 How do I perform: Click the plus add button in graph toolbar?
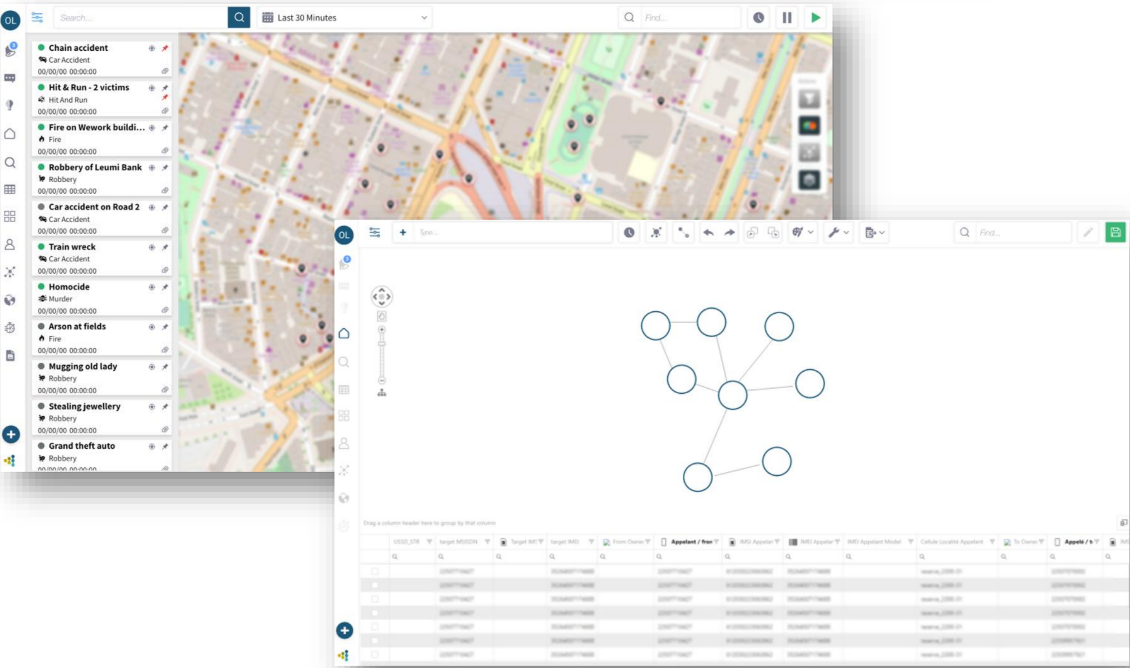(x=403, y=233)
